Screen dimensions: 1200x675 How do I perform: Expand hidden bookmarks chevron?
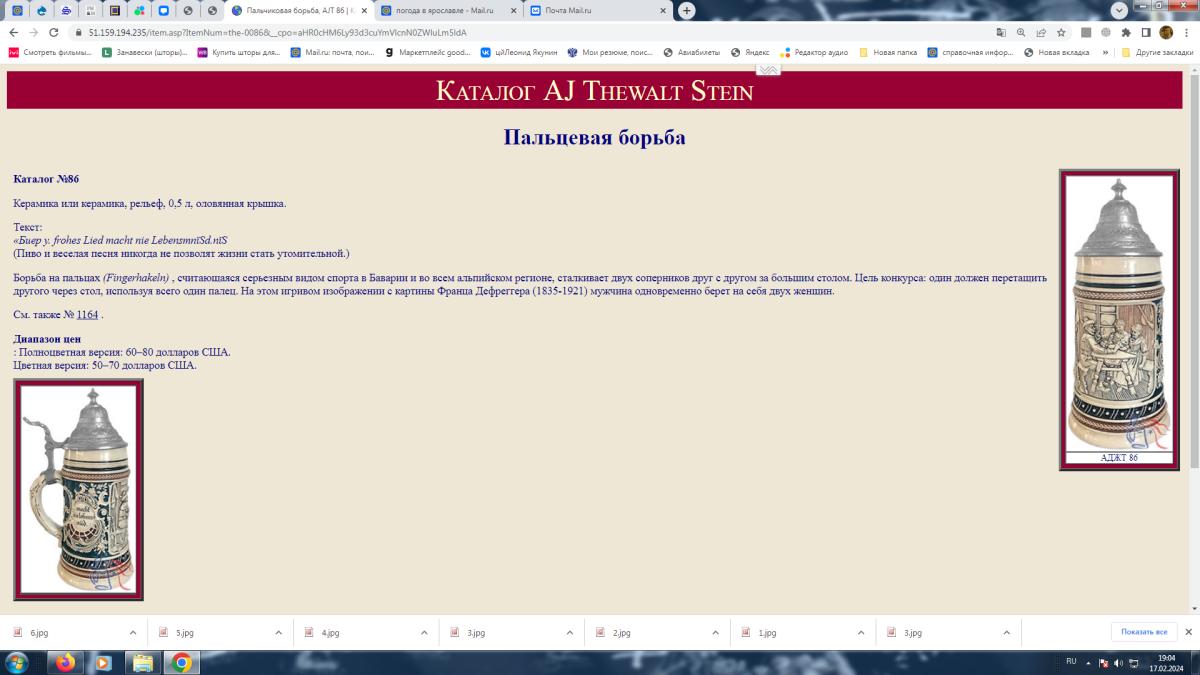tap(1105, 52)
